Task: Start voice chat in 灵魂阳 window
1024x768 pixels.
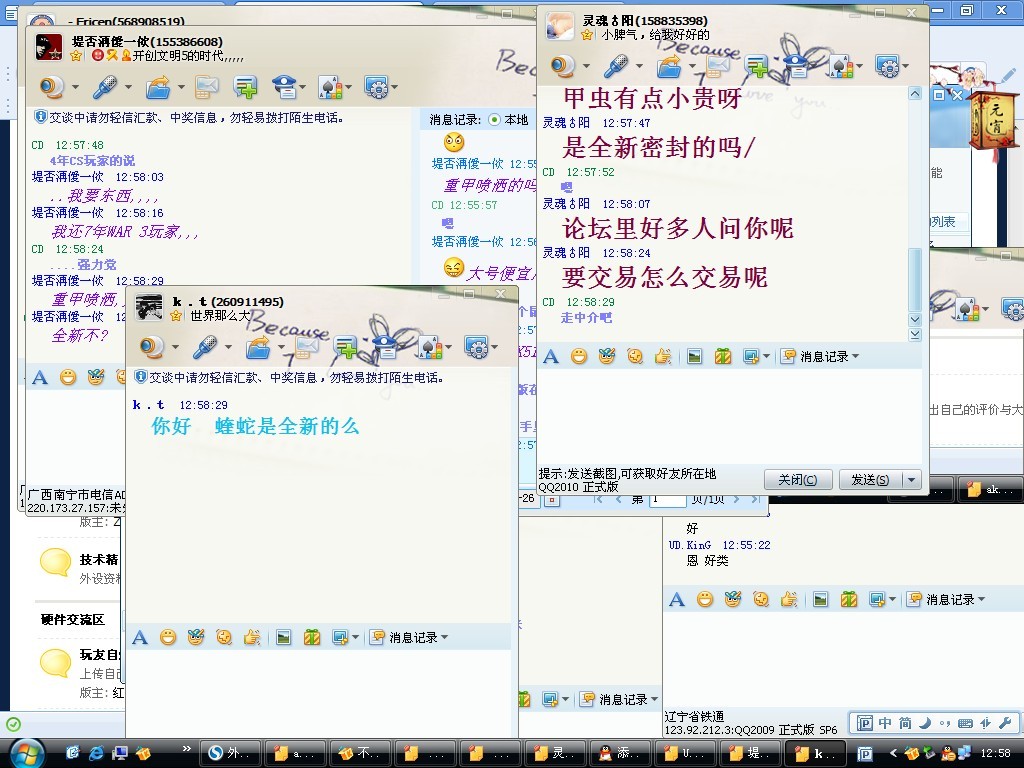Action: click(x=615, y=66)
